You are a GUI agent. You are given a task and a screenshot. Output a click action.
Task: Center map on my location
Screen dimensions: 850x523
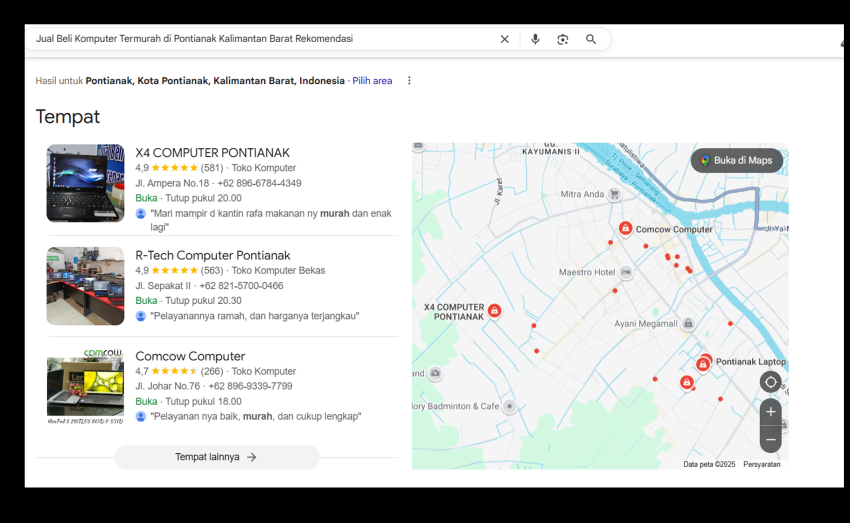pos(770,382)
